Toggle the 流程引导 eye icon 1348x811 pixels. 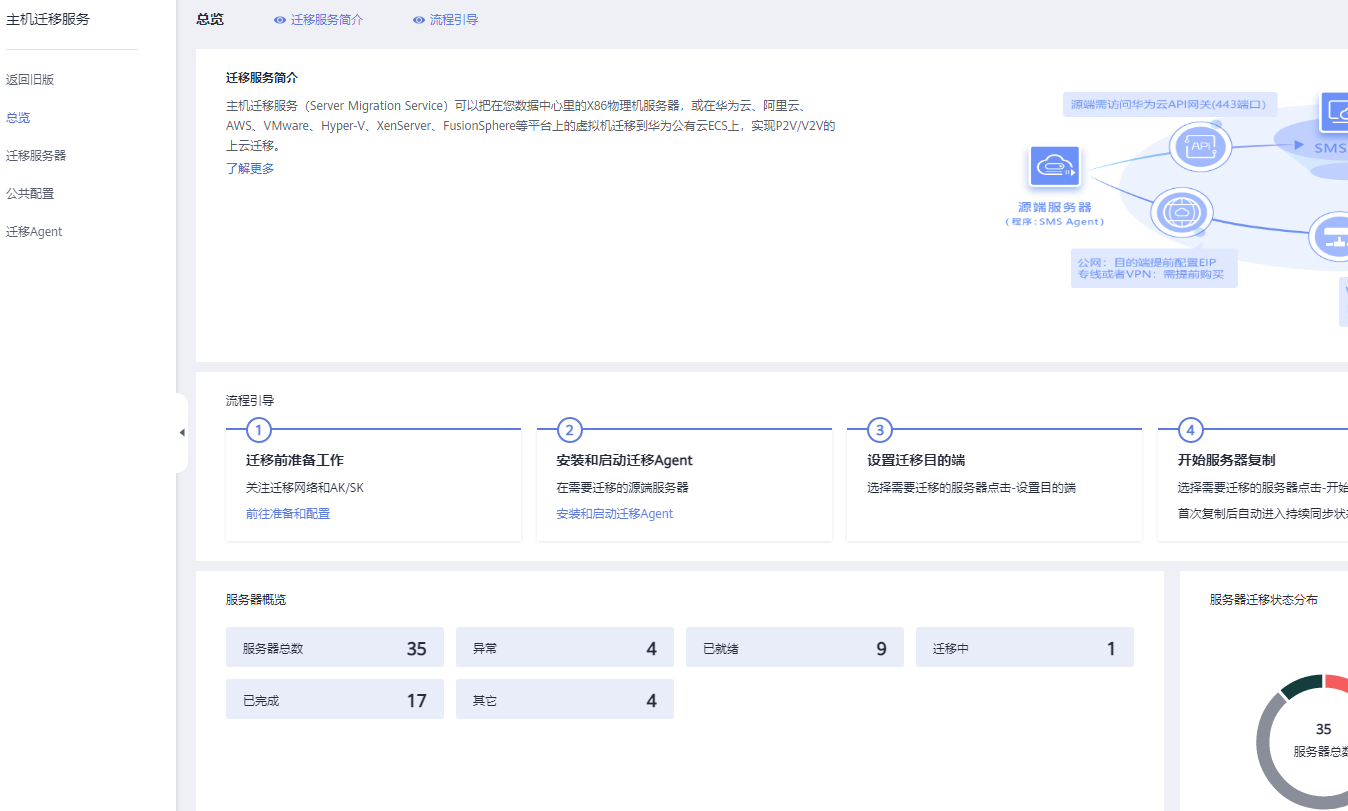[x=419, y=20]
